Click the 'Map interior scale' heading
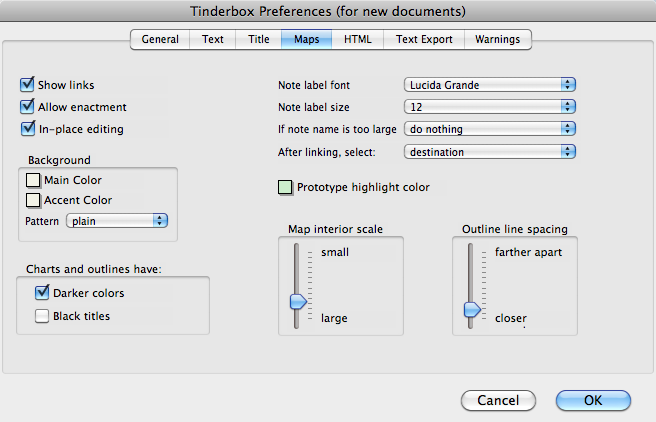 click(335, 229)
